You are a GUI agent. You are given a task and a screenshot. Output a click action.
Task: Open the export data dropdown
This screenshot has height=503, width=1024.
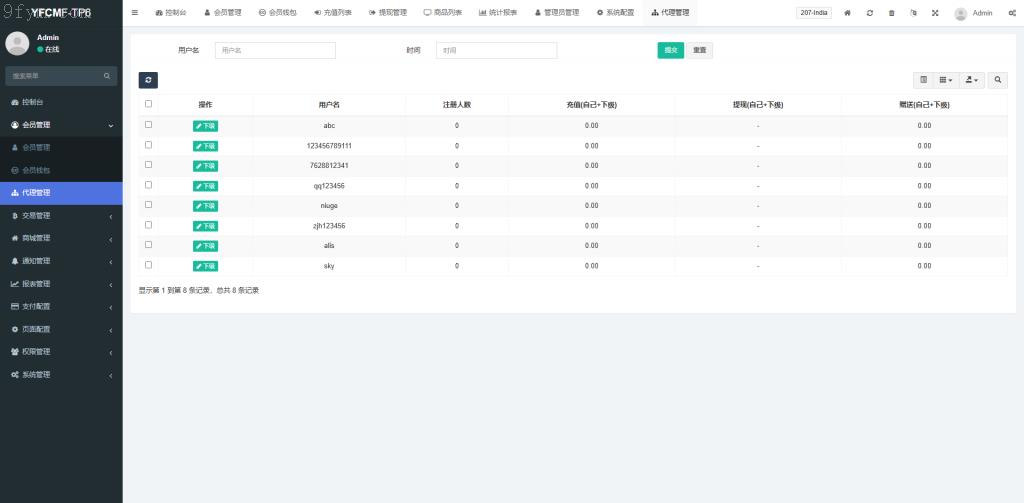pos(972,80)
